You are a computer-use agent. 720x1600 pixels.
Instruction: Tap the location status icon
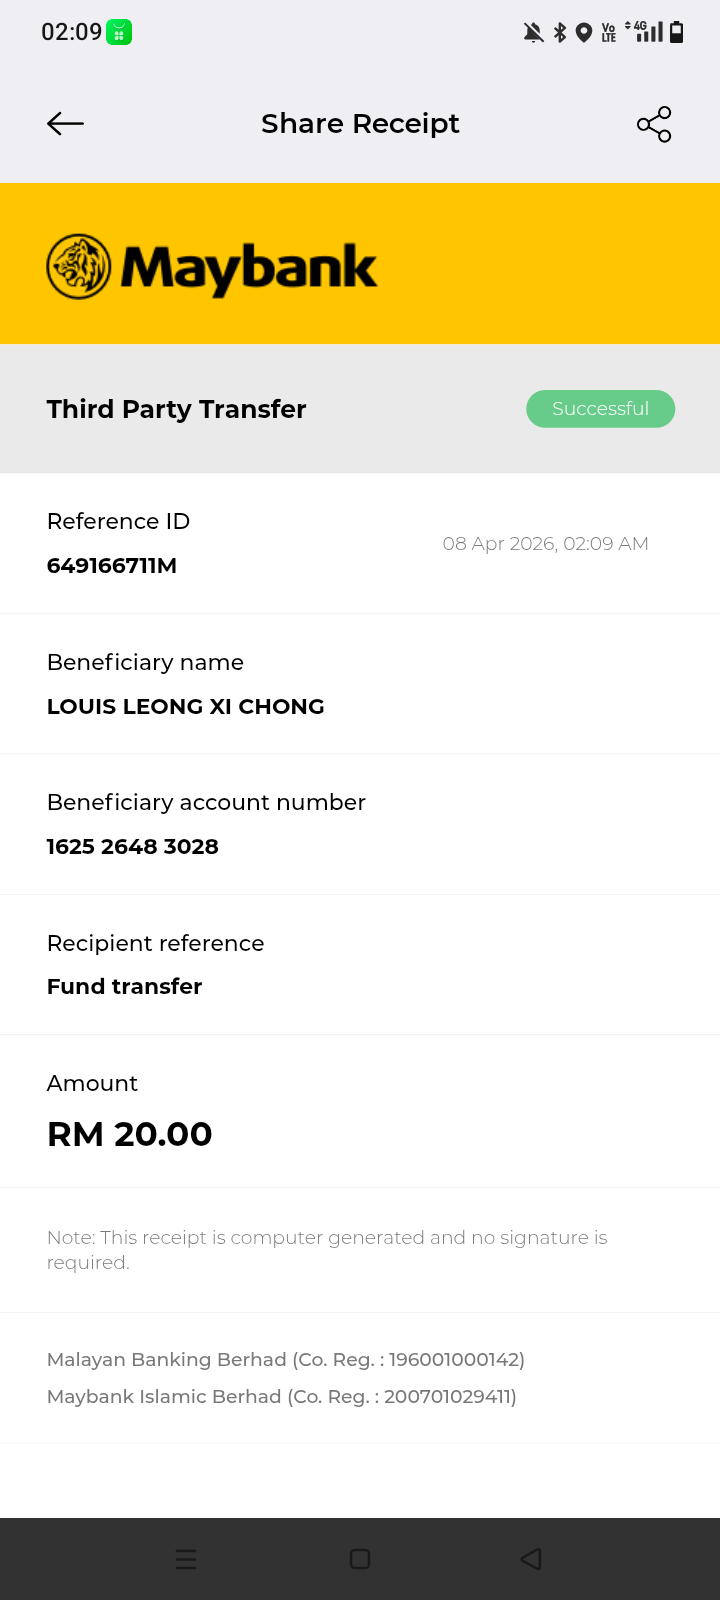pyautogui.click(x=584, y=33)
